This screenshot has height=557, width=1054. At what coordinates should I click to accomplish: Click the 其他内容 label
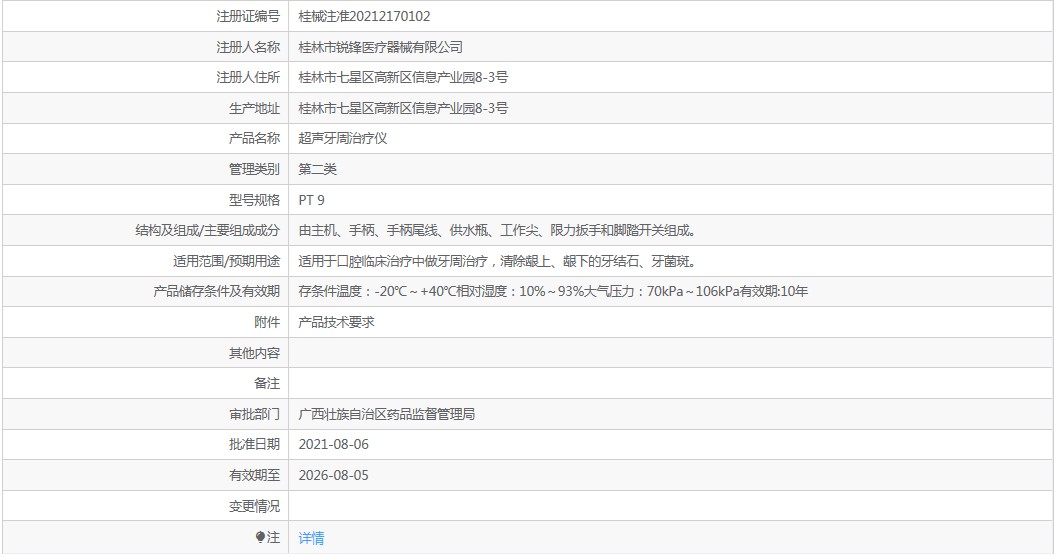[254, 353]
